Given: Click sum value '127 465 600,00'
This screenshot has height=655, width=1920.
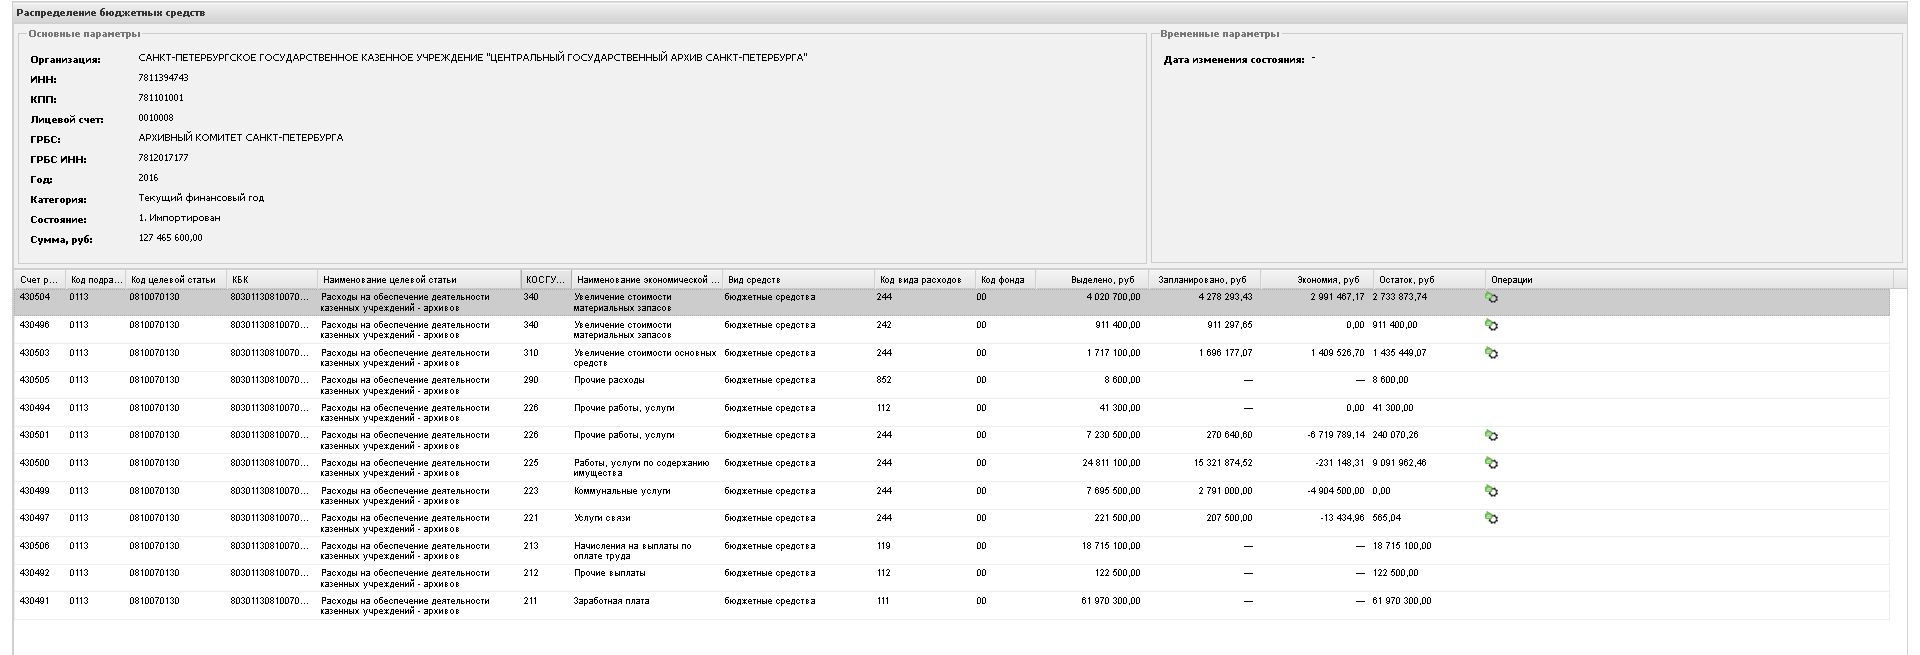Looking at the screenshot, I should coord(171,238).
